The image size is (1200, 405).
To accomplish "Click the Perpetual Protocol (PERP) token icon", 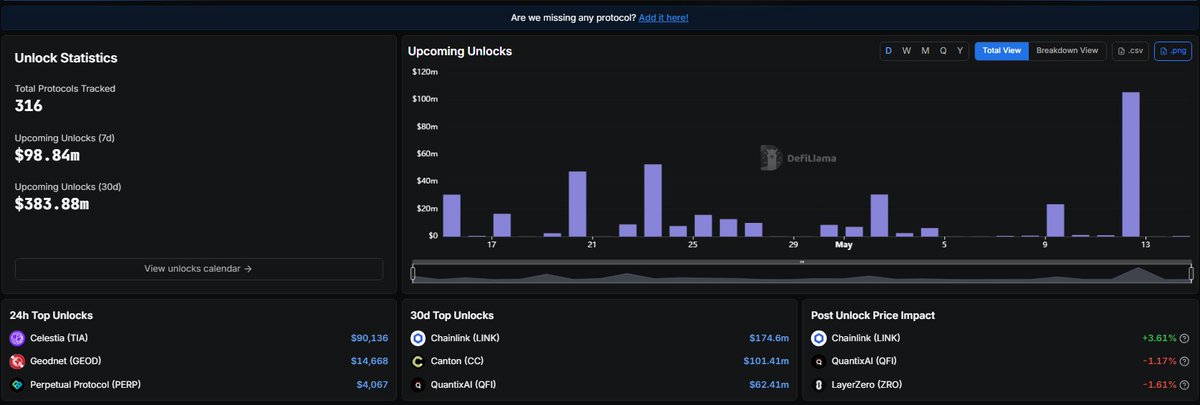I will point(17,384).
